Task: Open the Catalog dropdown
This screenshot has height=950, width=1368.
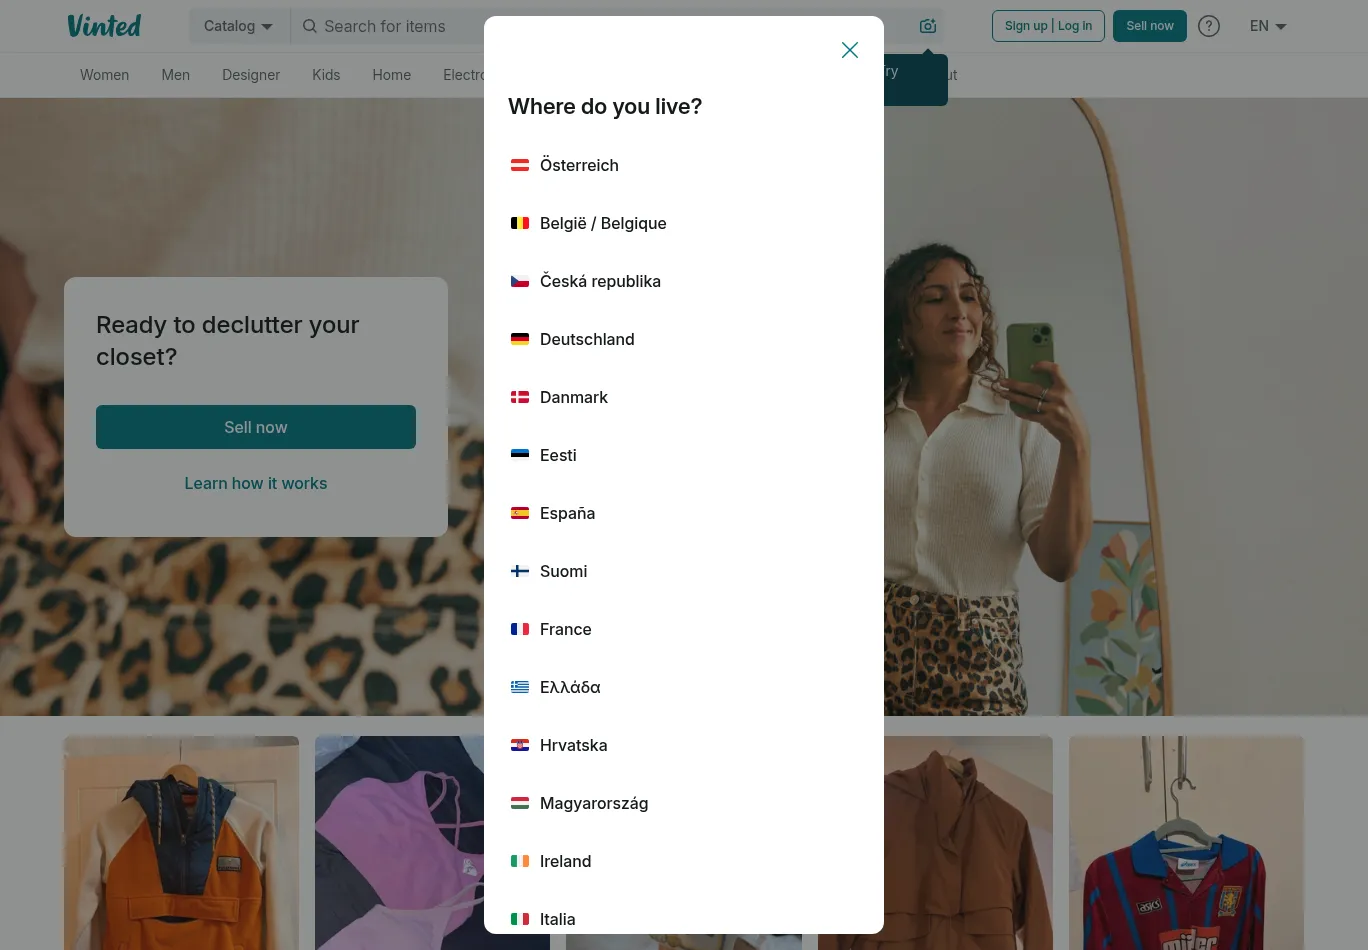Action: (x=238, y=26)
